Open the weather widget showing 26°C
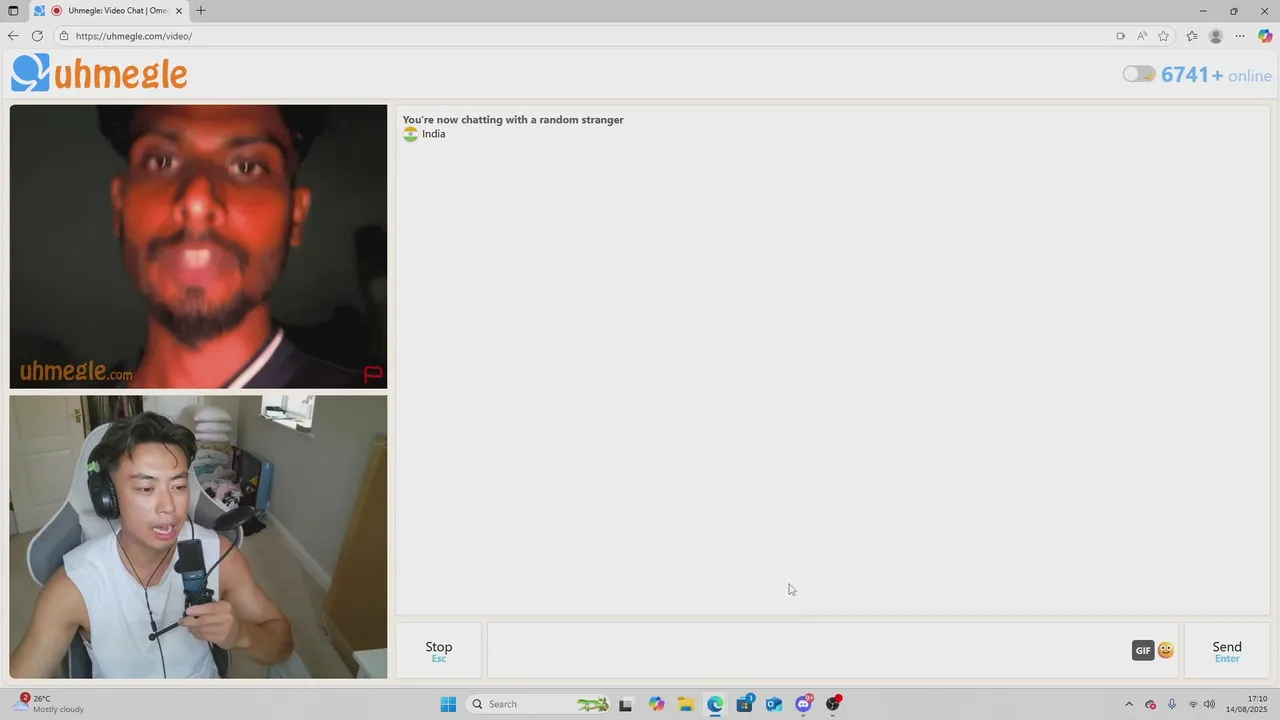Image resolution: width=1280 pixels, height=720 pixels. (50, 704)
